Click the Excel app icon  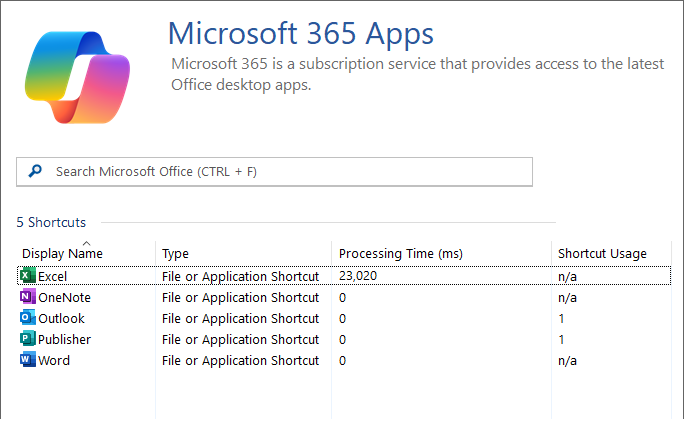pyautogui.click(x=28, y=276)
